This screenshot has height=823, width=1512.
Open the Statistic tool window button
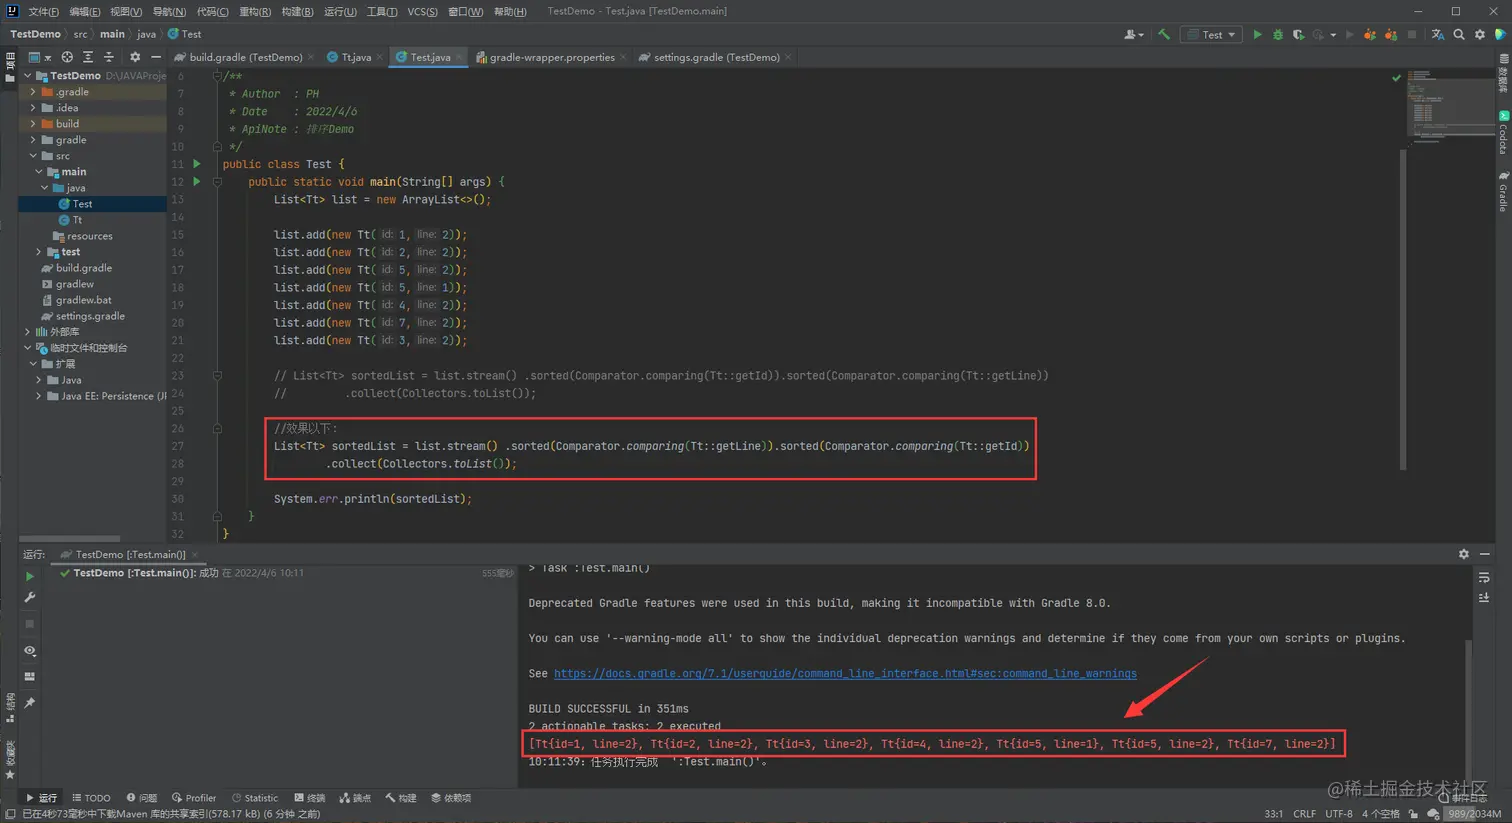click(255, 798)
